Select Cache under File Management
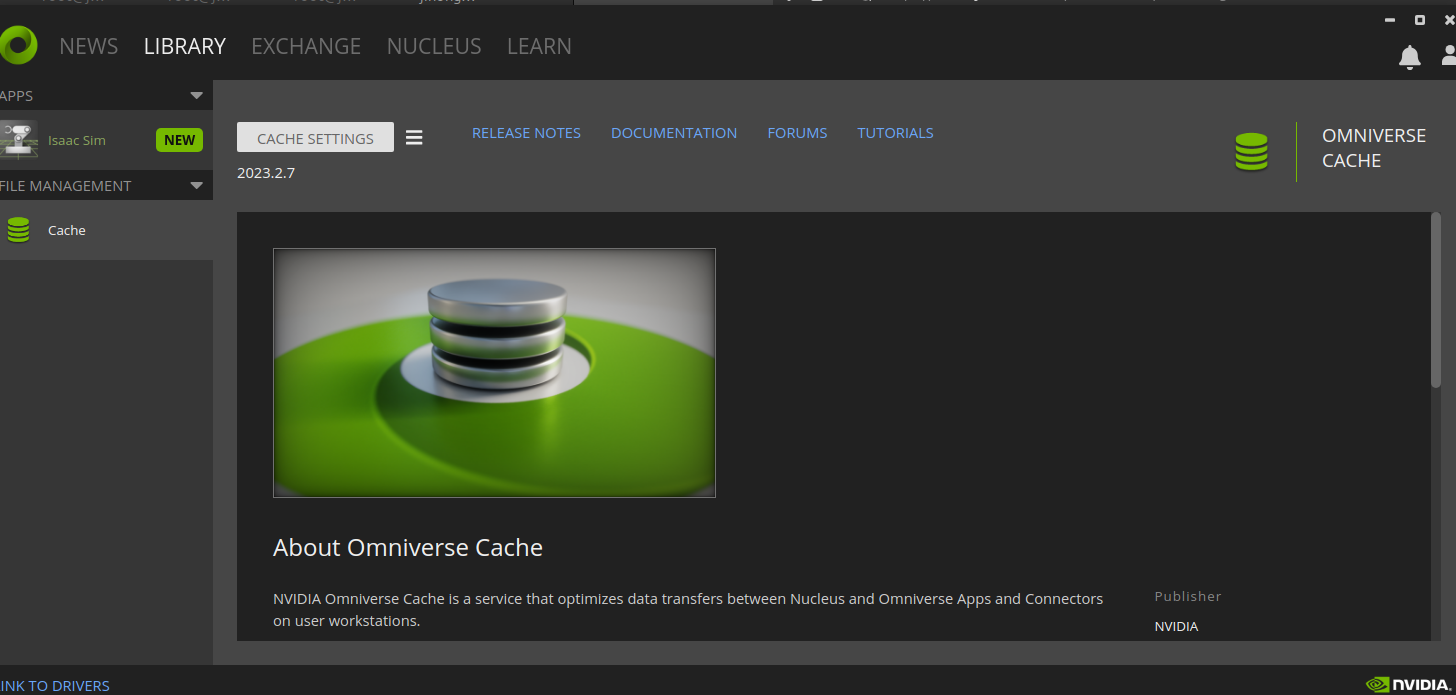1456x695 pixels. click(106, 230)
